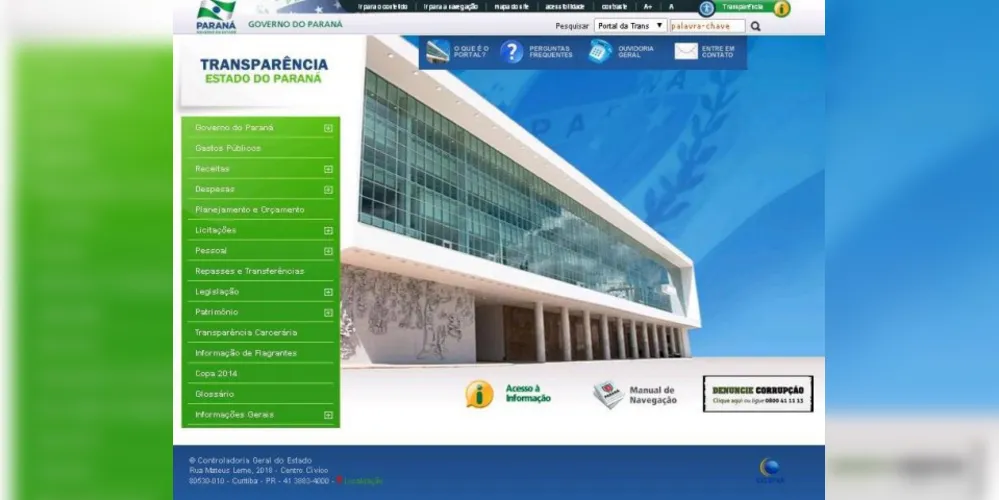999x500 pixels.
Task: Click the green Transparência button in top bar
Action: click(743, 7)
